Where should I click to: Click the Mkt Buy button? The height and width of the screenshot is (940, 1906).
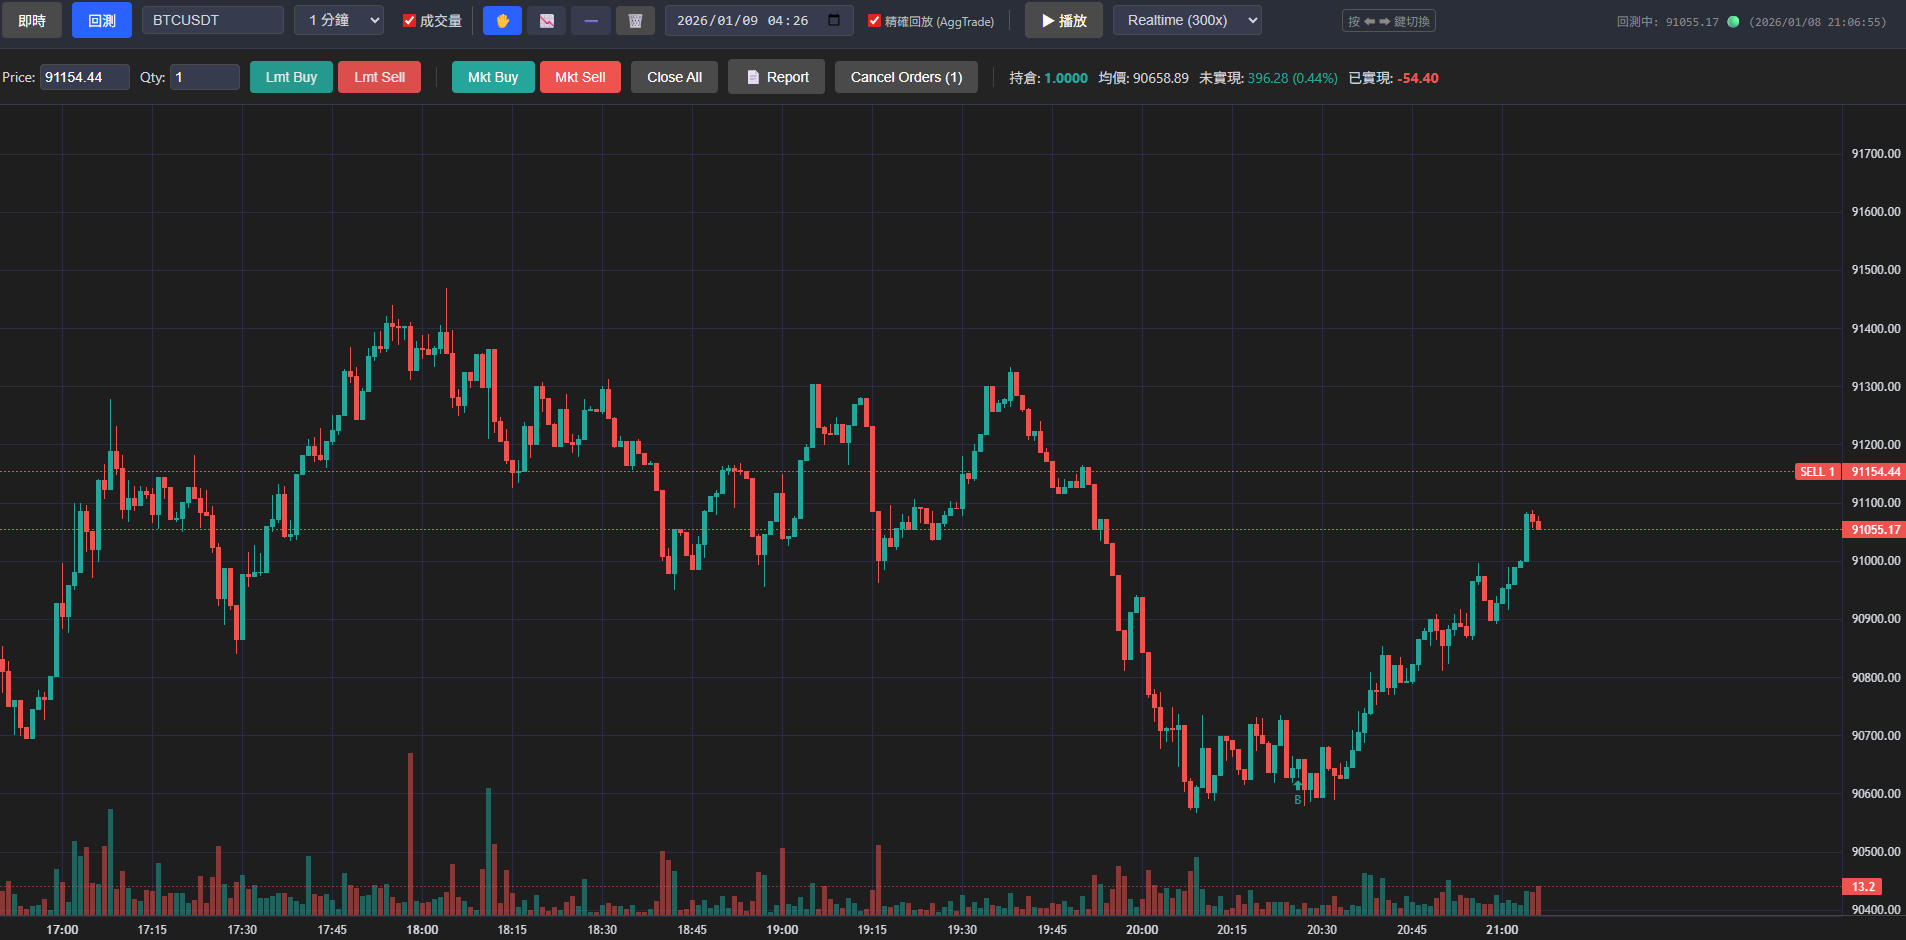(493, 77)
